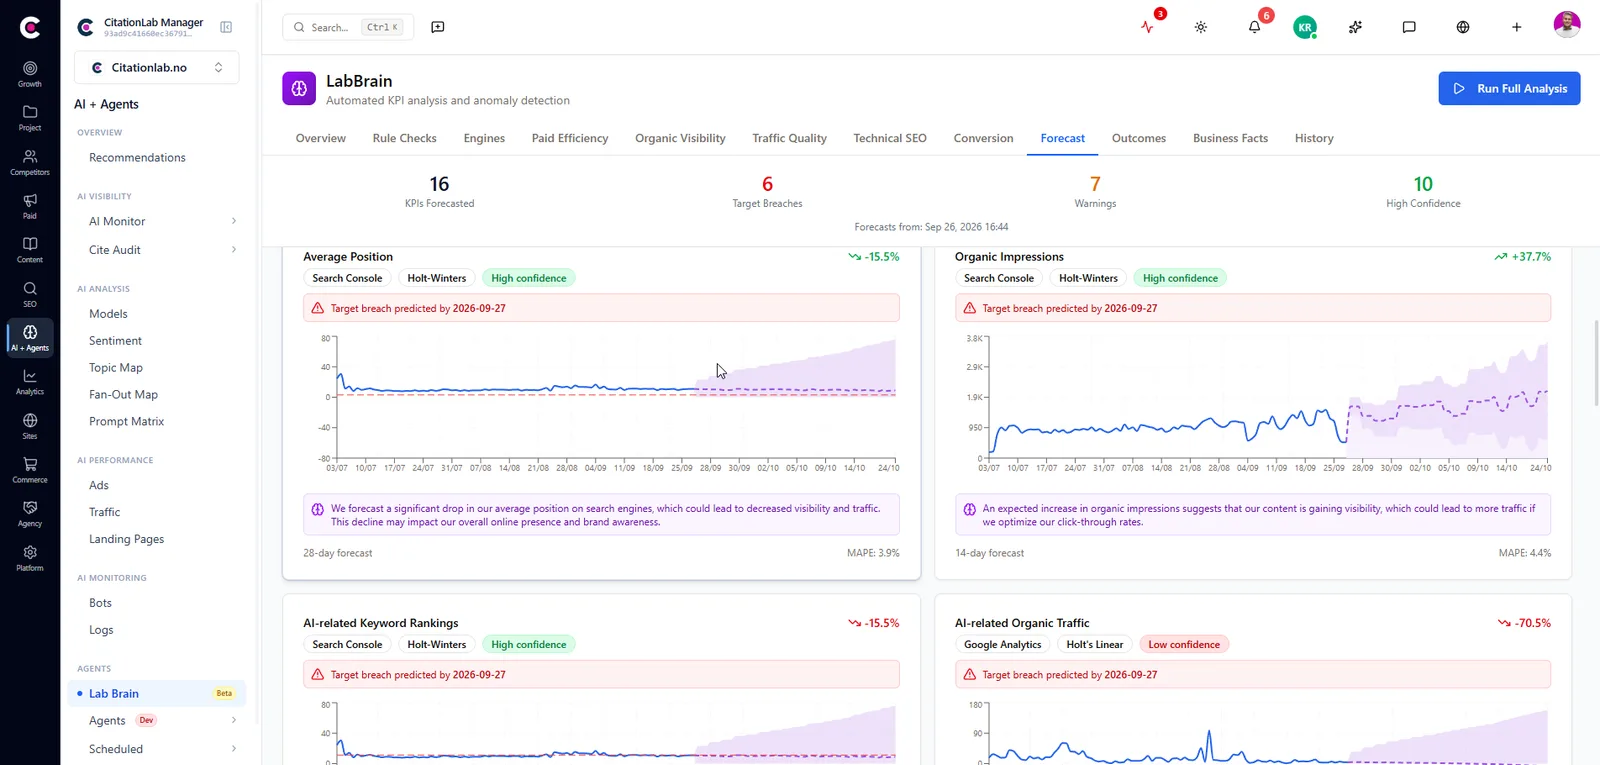Toggle light/dark theme sun icon
The height and width of the screenshot is (765, 1600).
pos(1201,27)
